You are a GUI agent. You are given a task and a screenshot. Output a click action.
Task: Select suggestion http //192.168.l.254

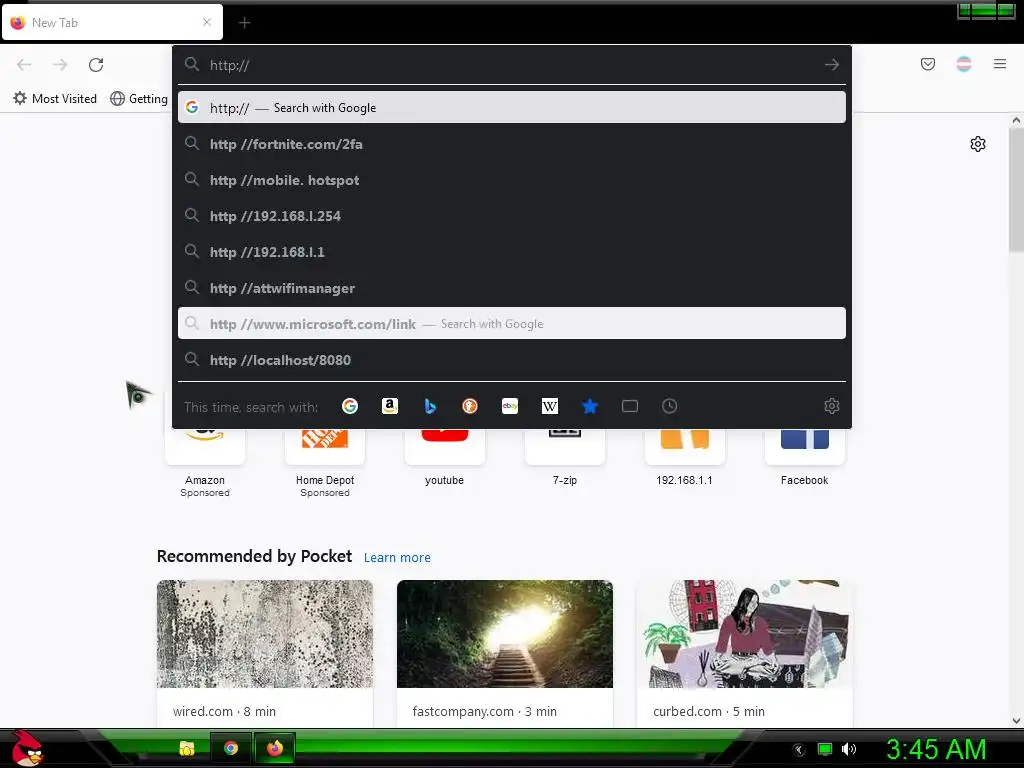511,216
